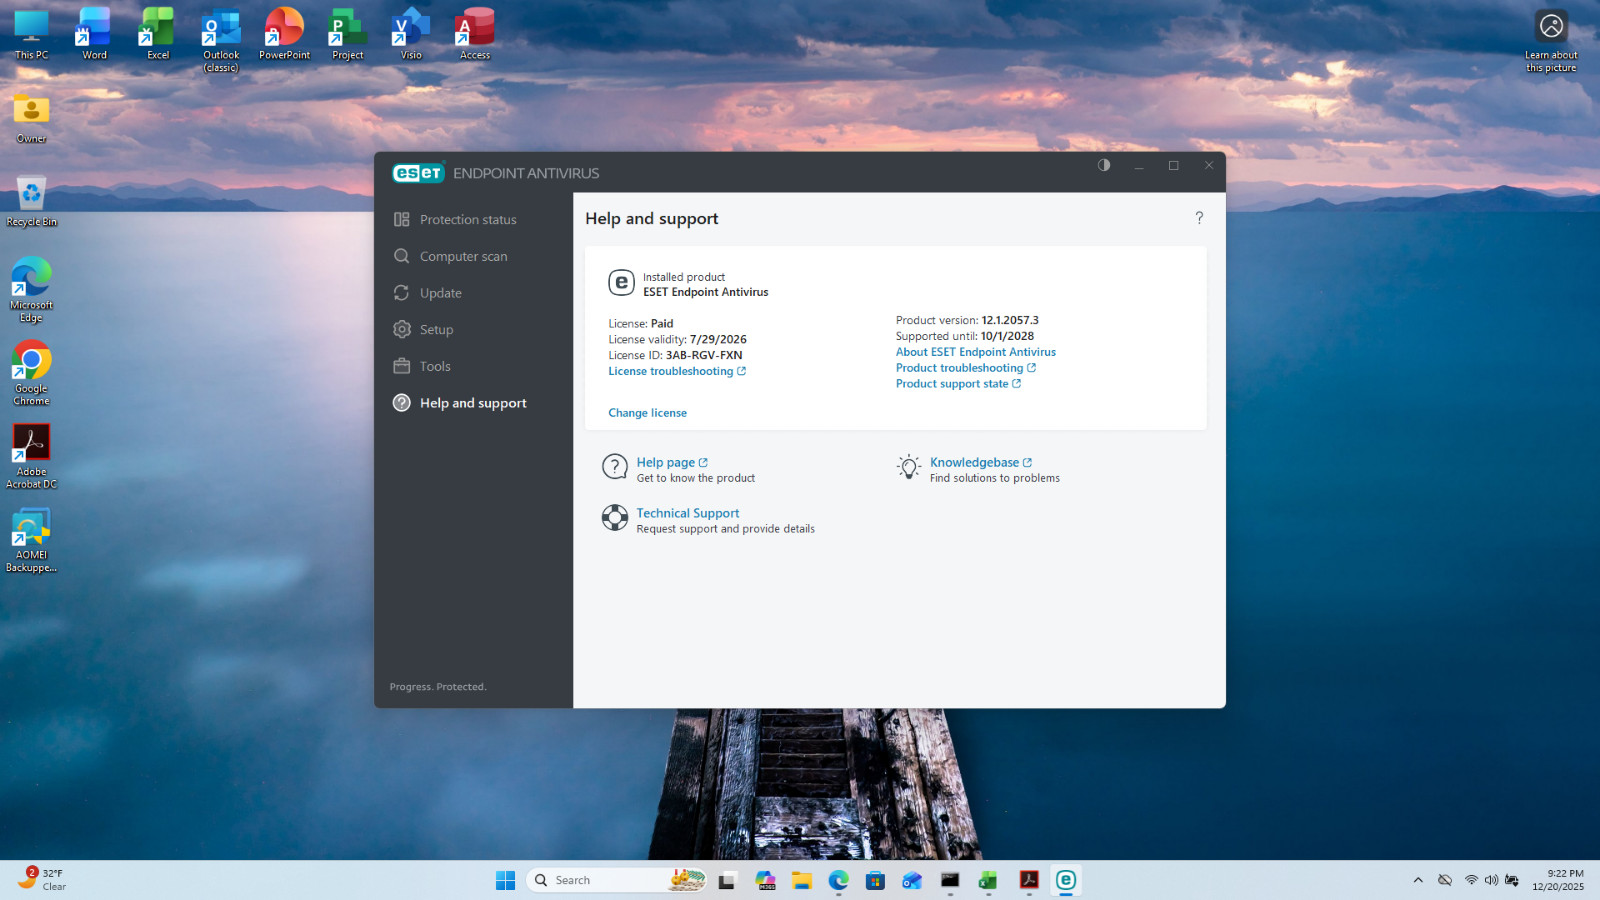
Task: Click the Knowledgebase lightbulb icon
Action: coord(909,467)
